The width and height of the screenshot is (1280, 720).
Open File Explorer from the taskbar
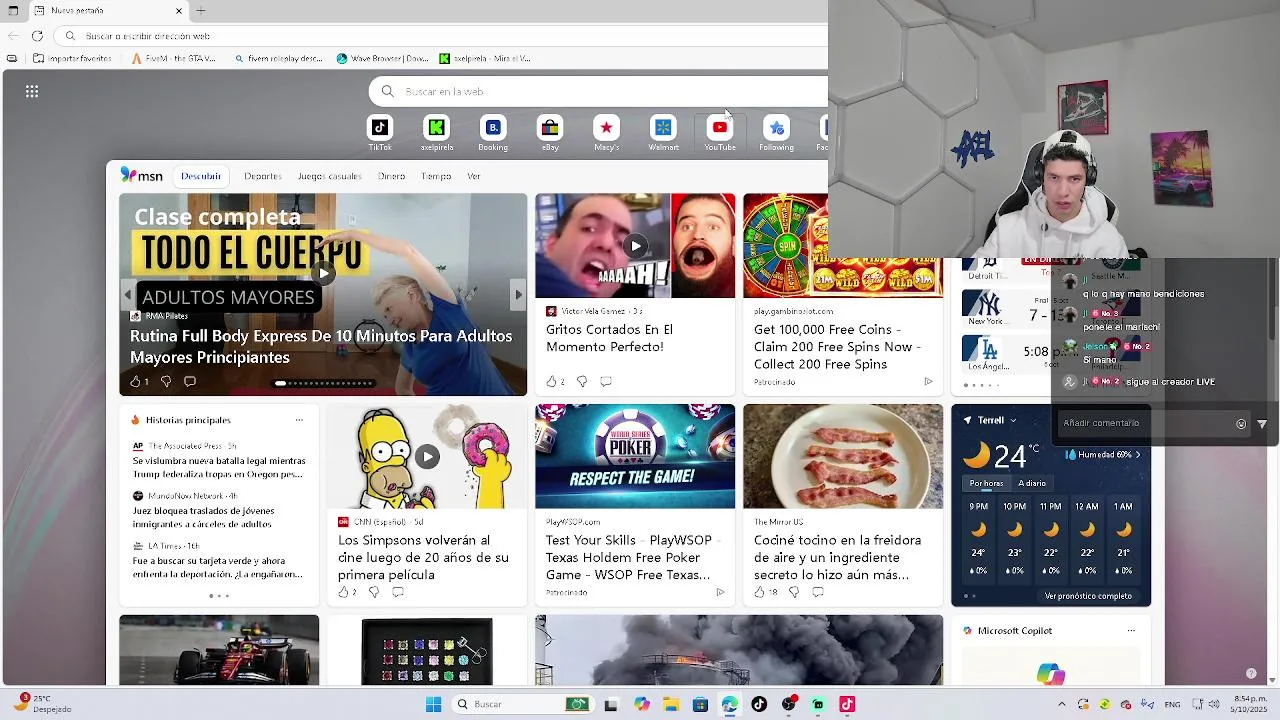[x=671, y=704]
